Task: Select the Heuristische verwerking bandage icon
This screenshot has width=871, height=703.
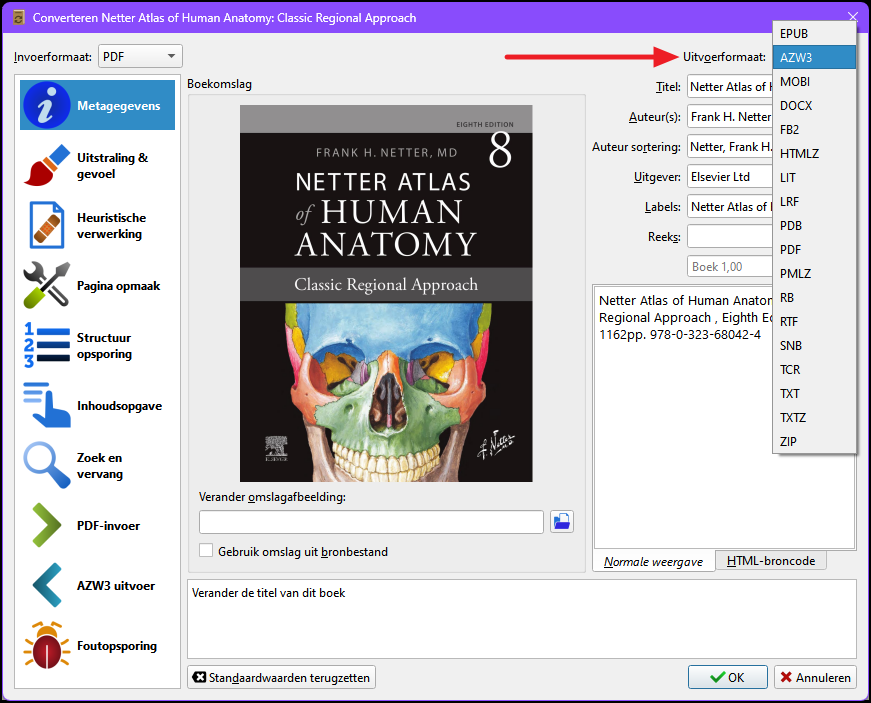Action: [x=47, y=225]
